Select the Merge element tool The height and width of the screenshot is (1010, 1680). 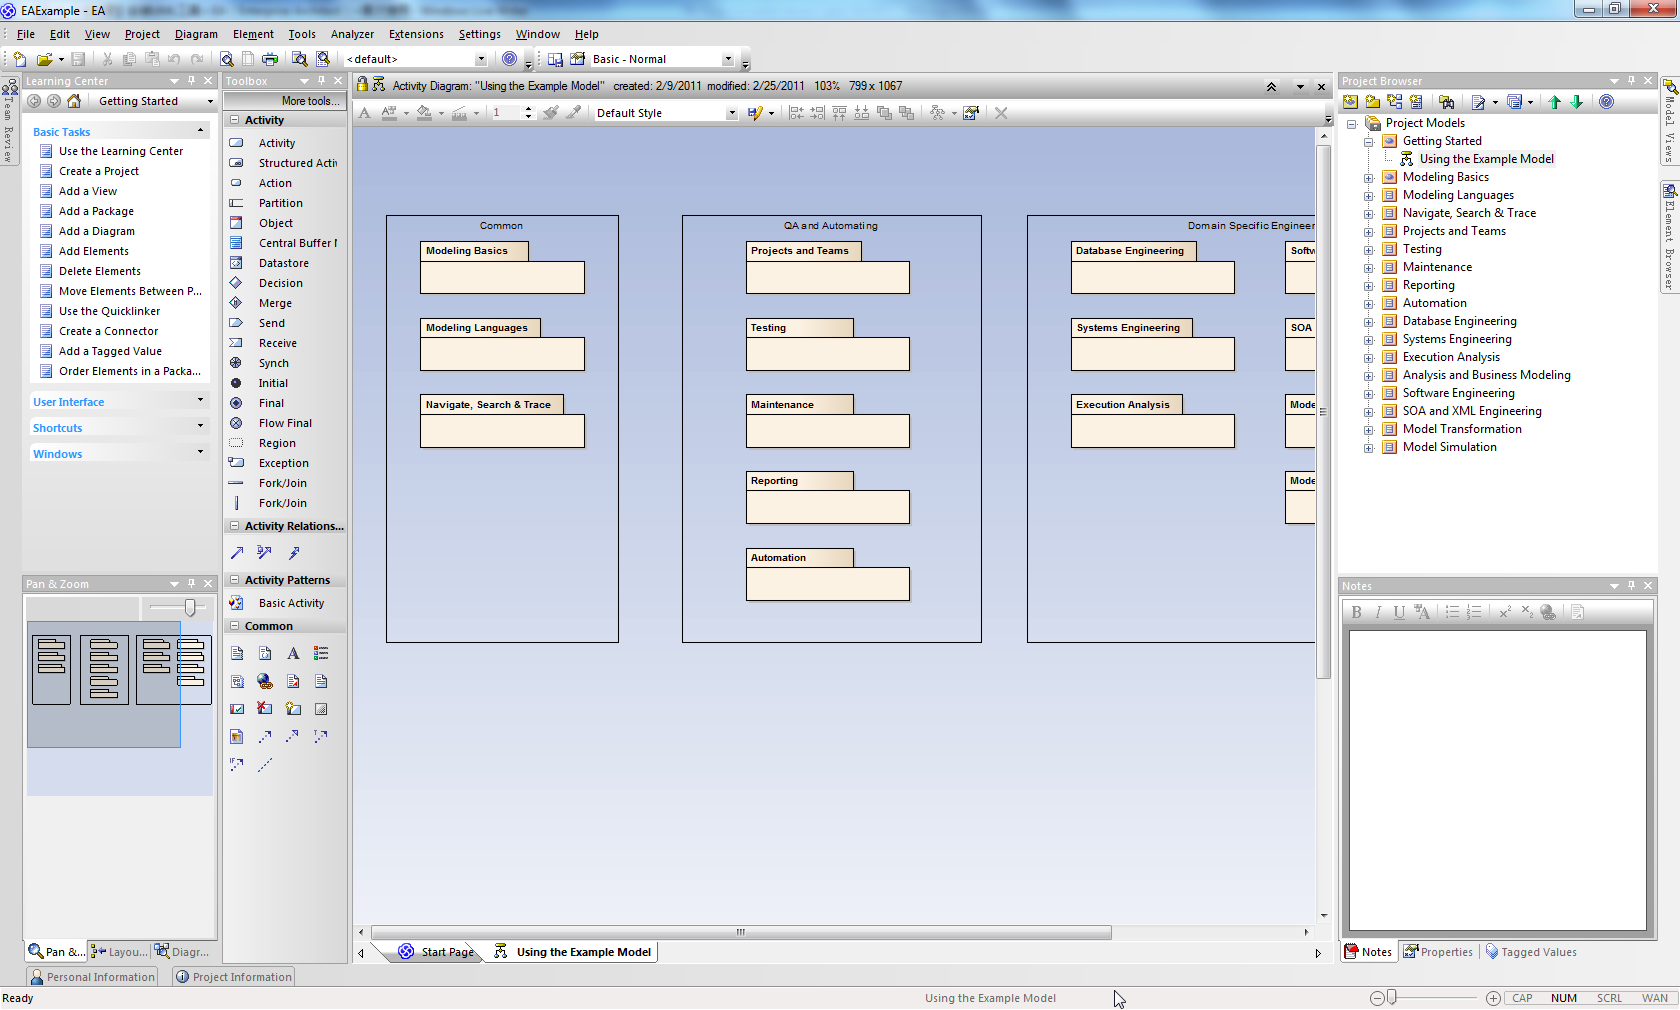click(x=275, y=303)
